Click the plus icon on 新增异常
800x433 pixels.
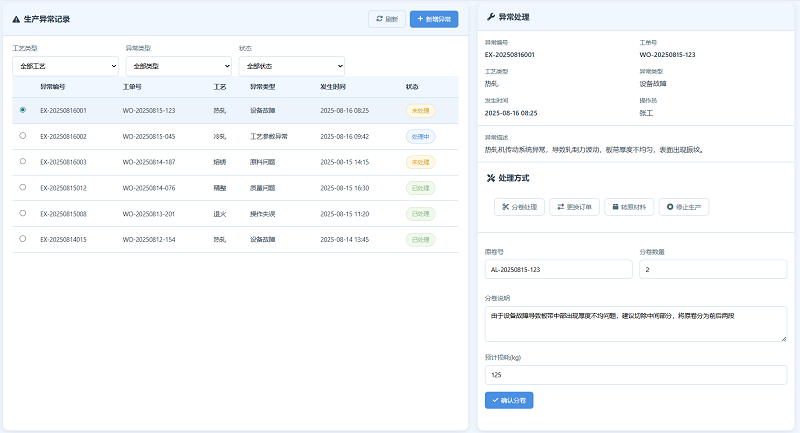pyautogui.click(x=419, y=19)
